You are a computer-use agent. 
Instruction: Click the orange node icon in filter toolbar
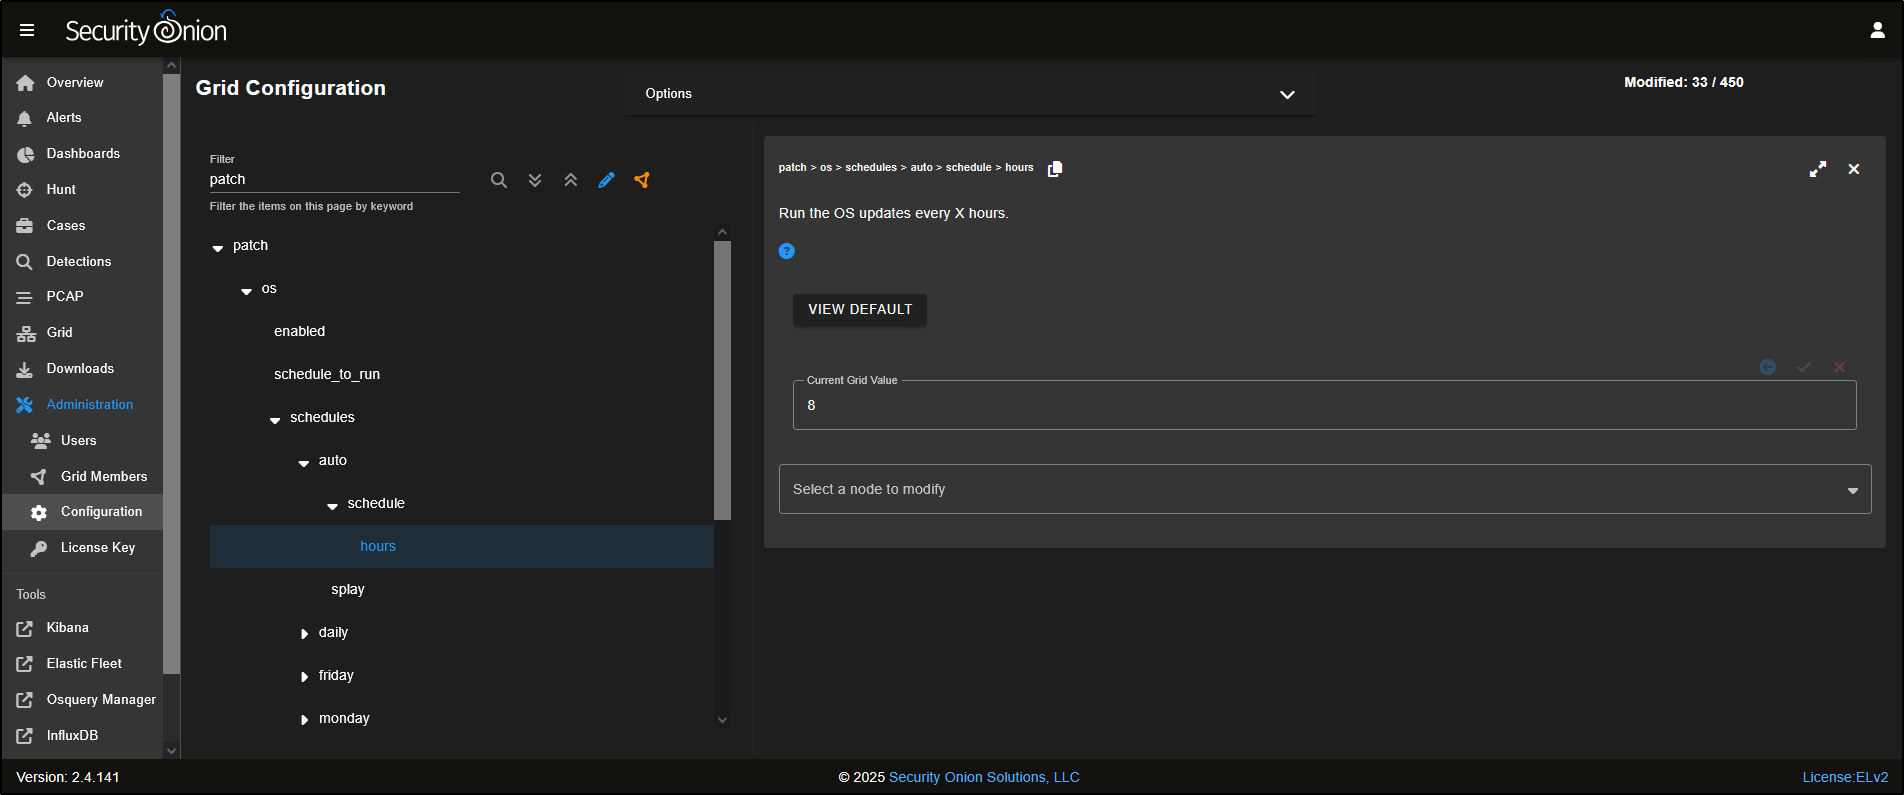(x=642, y=180)
